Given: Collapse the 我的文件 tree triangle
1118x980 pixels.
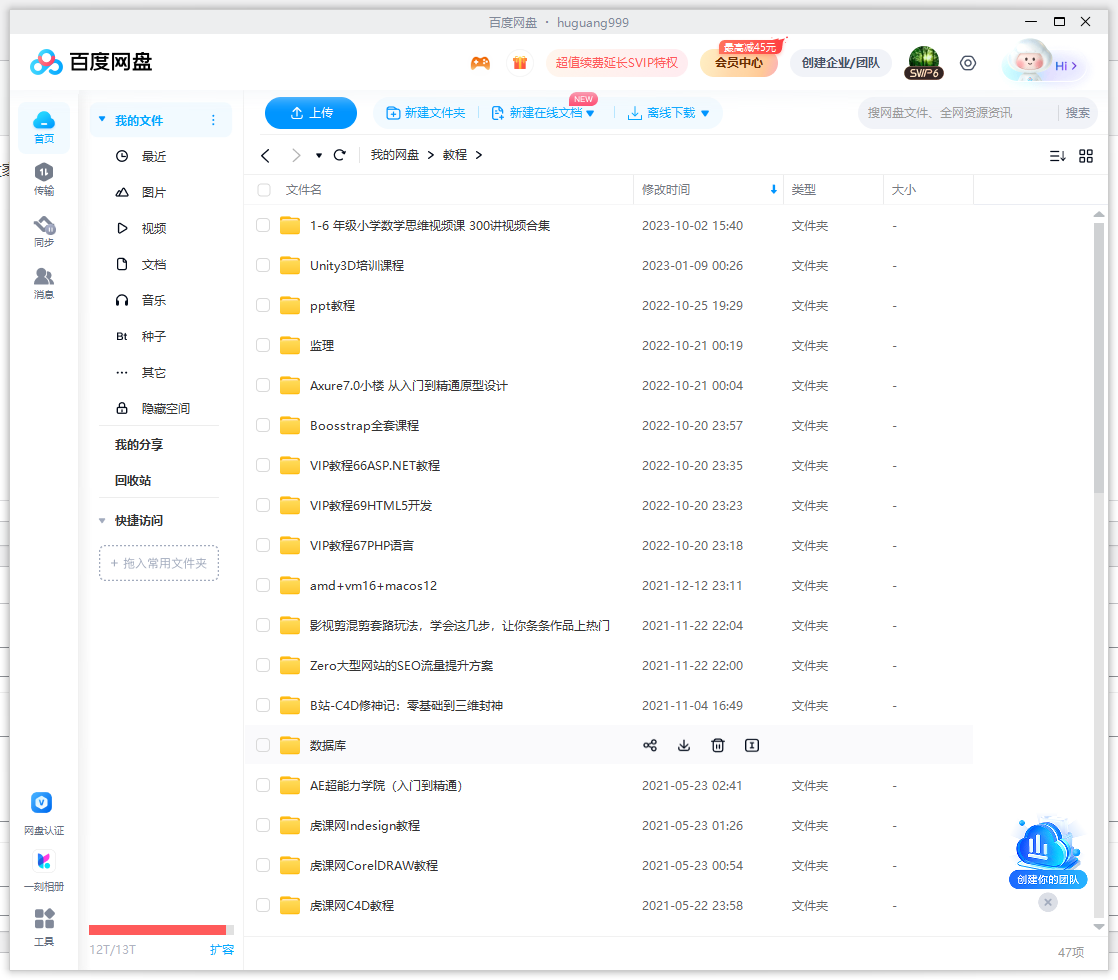Looking at the screenshot, I should [102, 119].
